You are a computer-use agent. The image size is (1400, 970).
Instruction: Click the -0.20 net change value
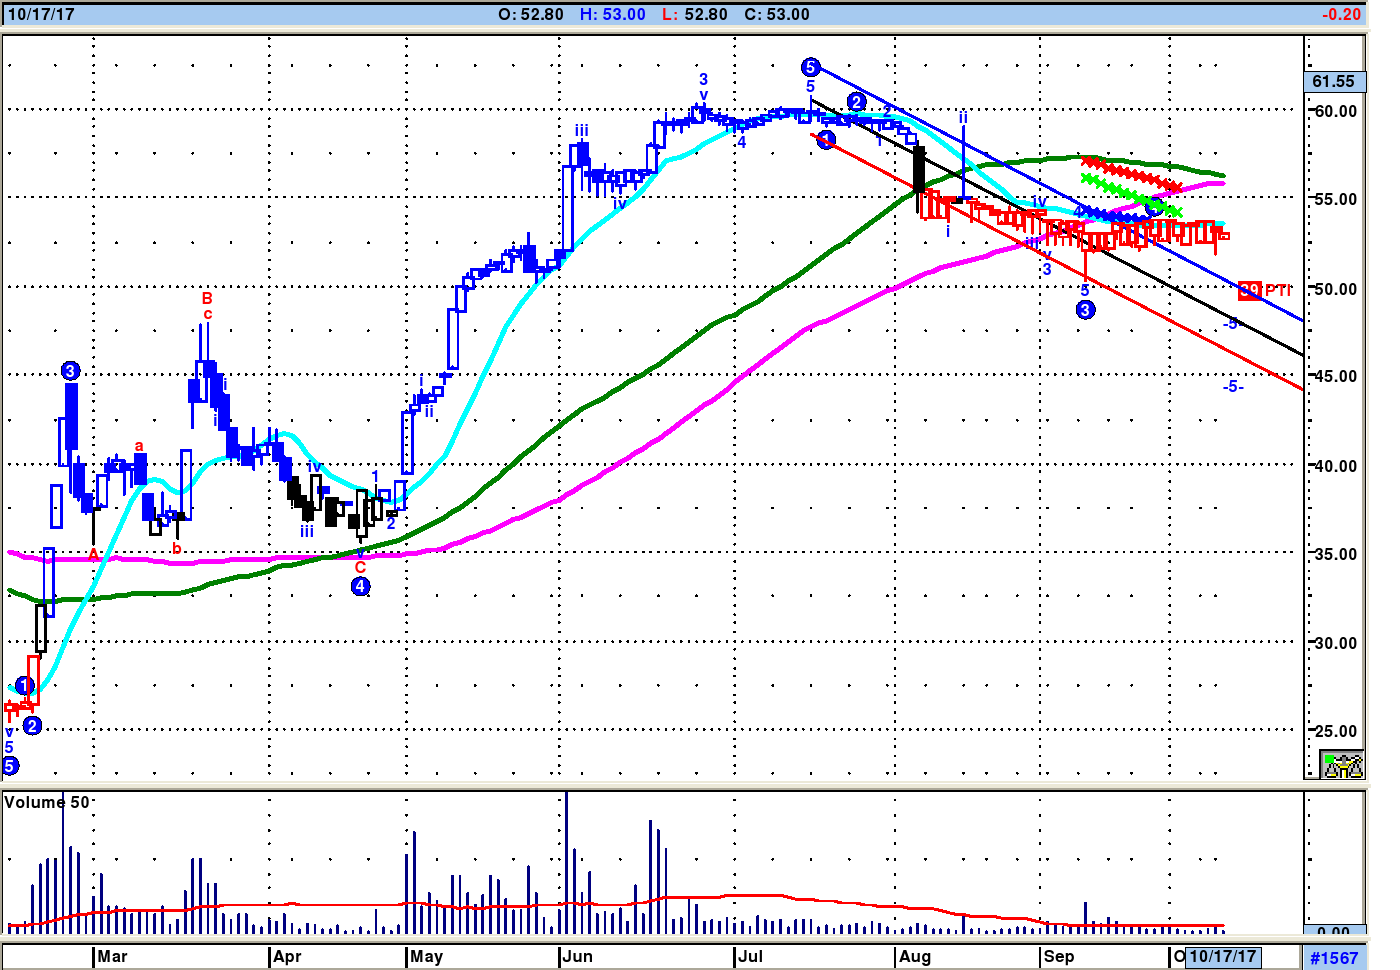(x=1341, y=14)
